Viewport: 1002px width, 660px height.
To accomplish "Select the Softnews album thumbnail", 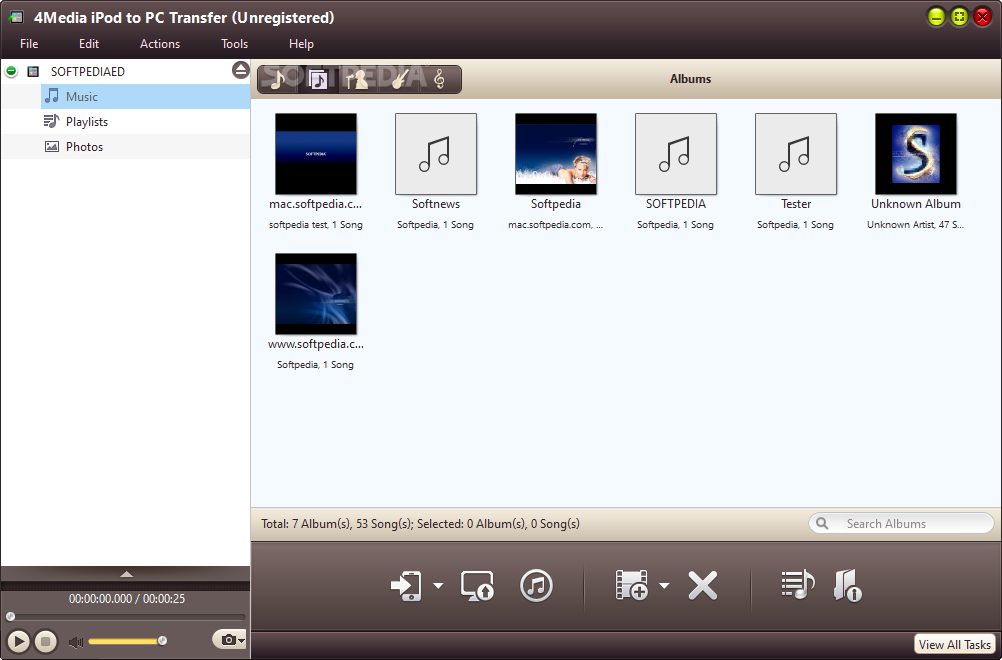I will tap(436, 154).
